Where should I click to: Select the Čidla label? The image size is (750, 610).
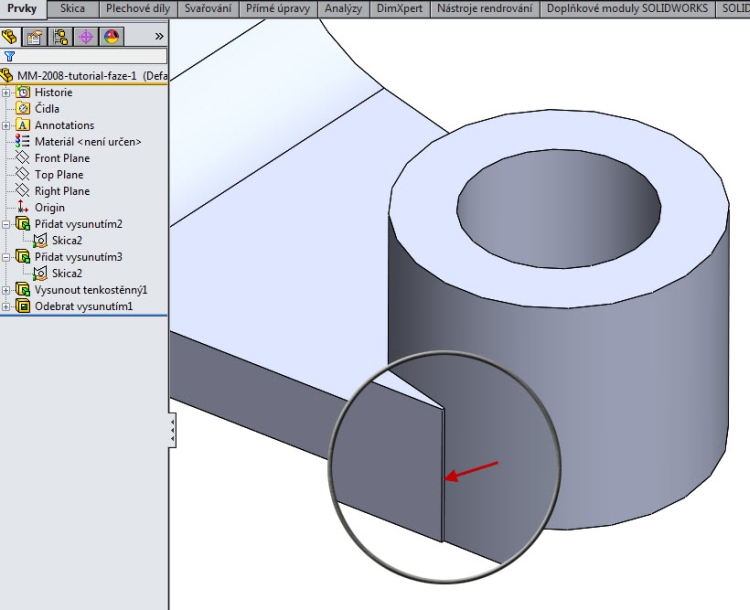47,109
